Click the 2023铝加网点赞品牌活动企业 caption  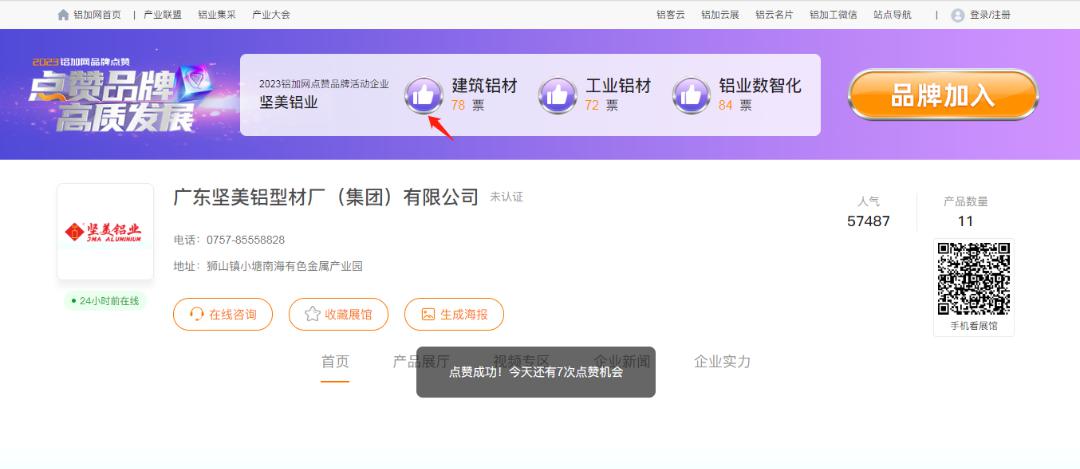coord(324,84)
